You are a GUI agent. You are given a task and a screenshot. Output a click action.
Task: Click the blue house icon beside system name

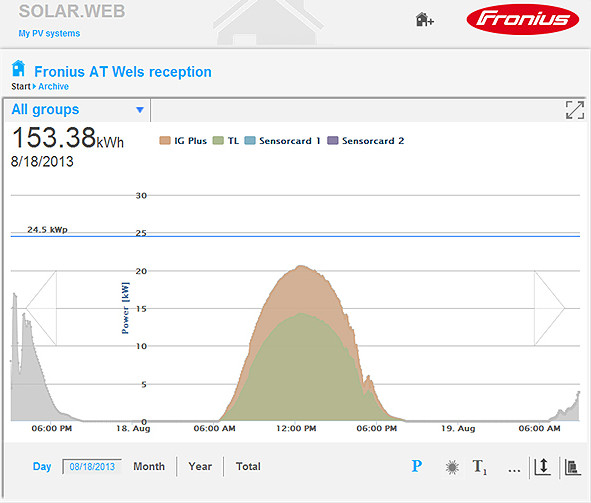[x=18, y=69]
